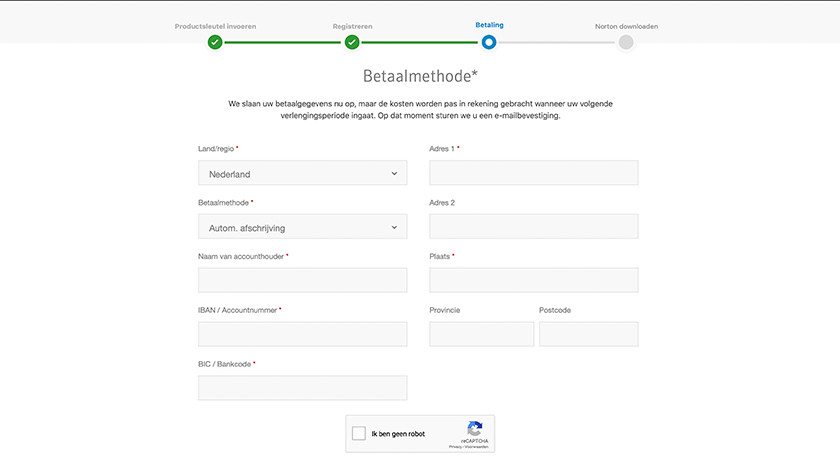Select the BIC / Bankcode input
This screenshot has height=473, width=840.
click(302, 388)
